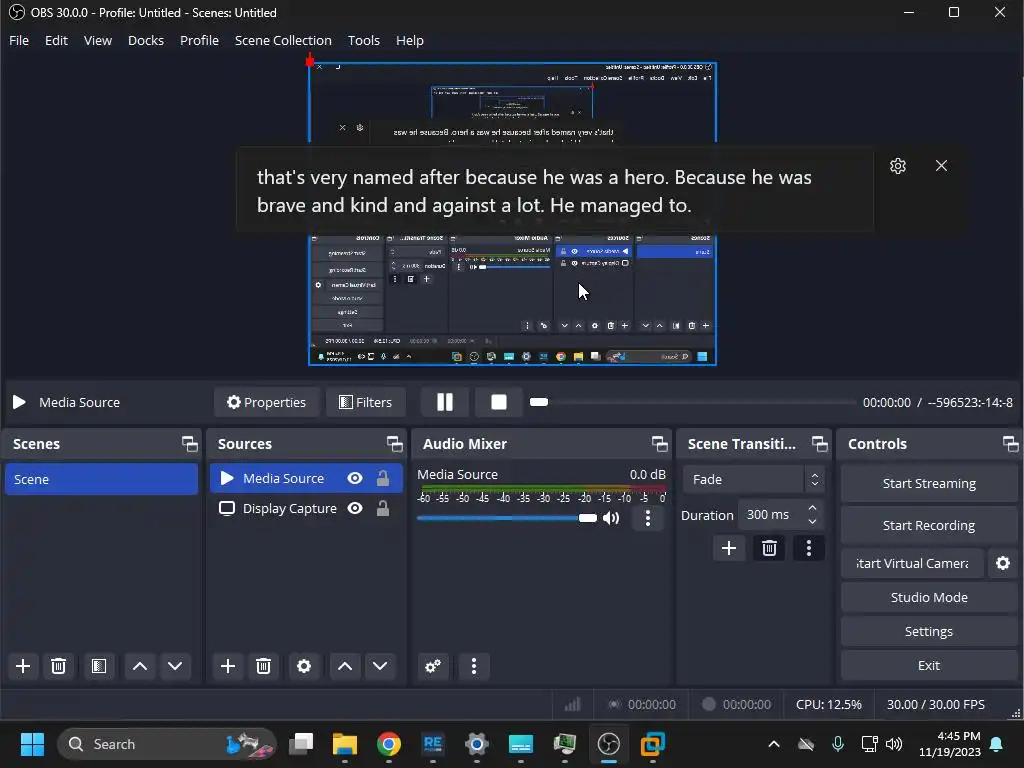Click Start Streaming button
This screenshot has height=768, width=1024.
929,483
